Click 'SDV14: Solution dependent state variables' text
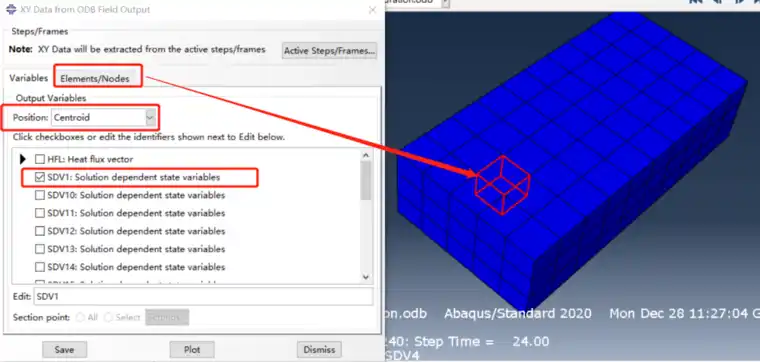This screenshot has width=760, height=362. (x=136, y=267)
